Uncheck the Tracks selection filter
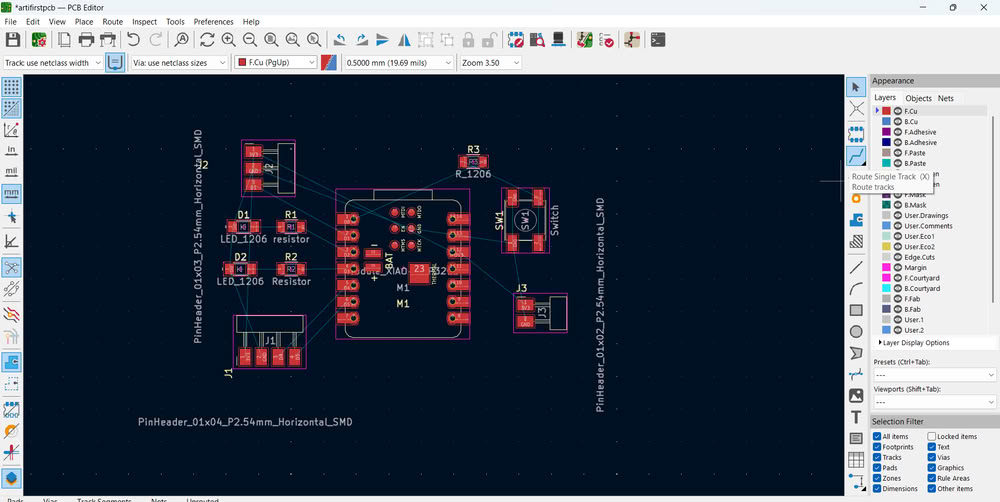Image resolution: width=1000 pixels, height=502 pixels. [877, 457]
